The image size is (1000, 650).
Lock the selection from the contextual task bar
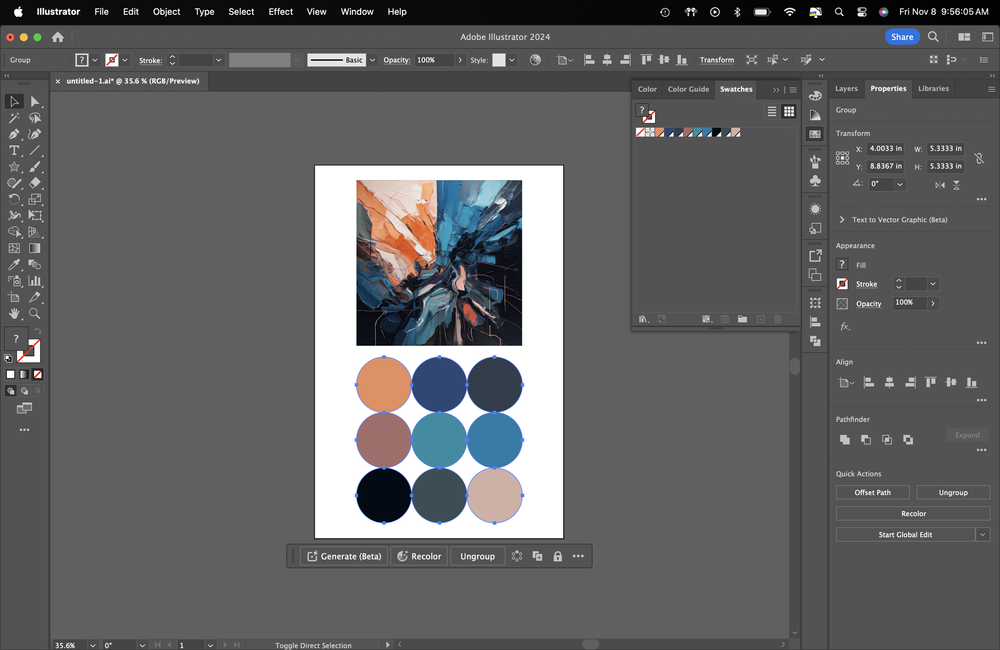[557, 556]
